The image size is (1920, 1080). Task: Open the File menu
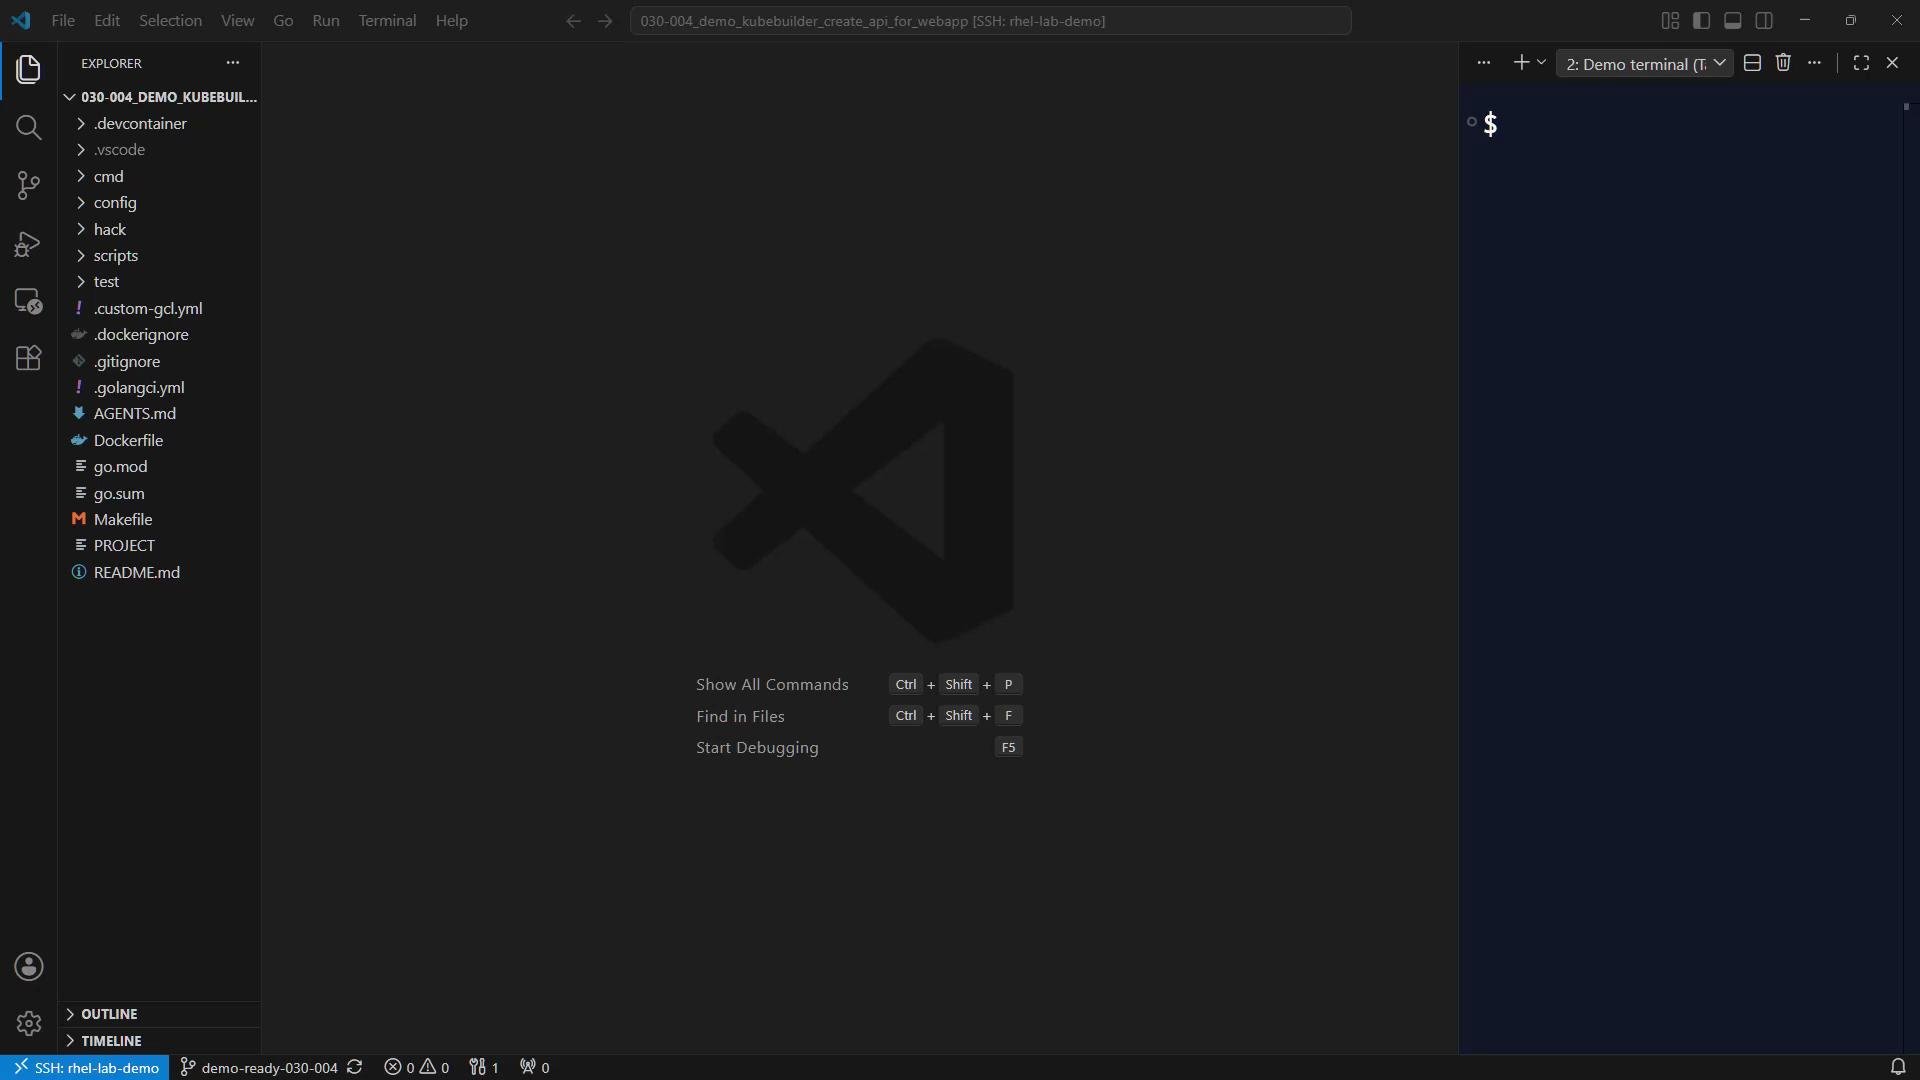[x=63, y=20]
